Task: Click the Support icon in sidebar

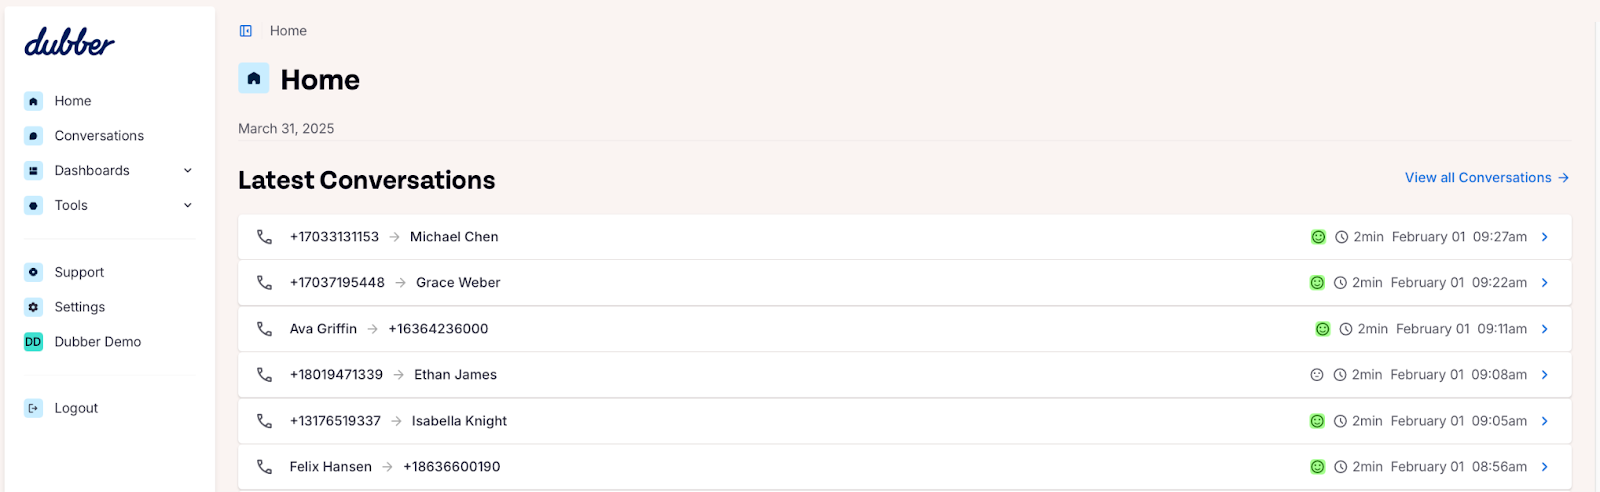Action: (x=33, y=272)
